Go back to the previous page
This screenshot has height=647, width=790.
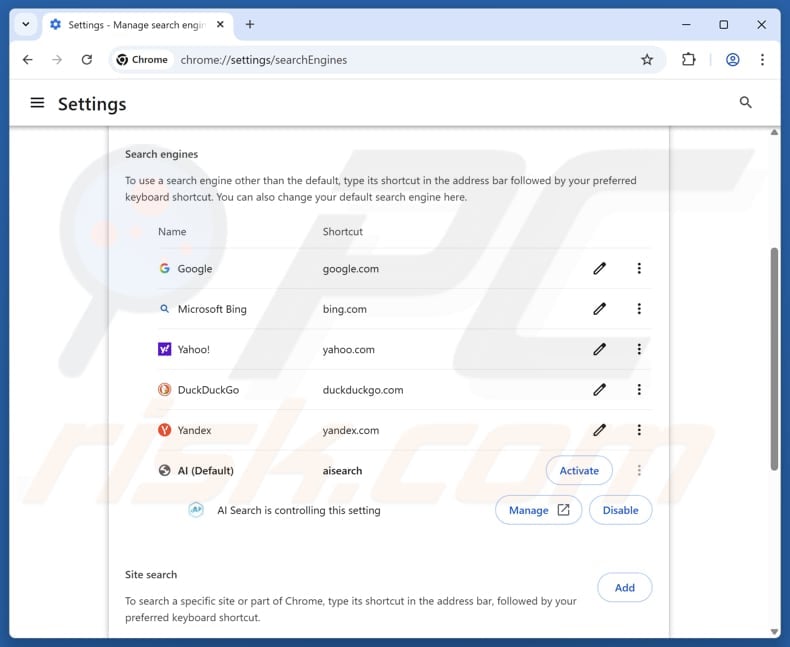pos(28,60)
